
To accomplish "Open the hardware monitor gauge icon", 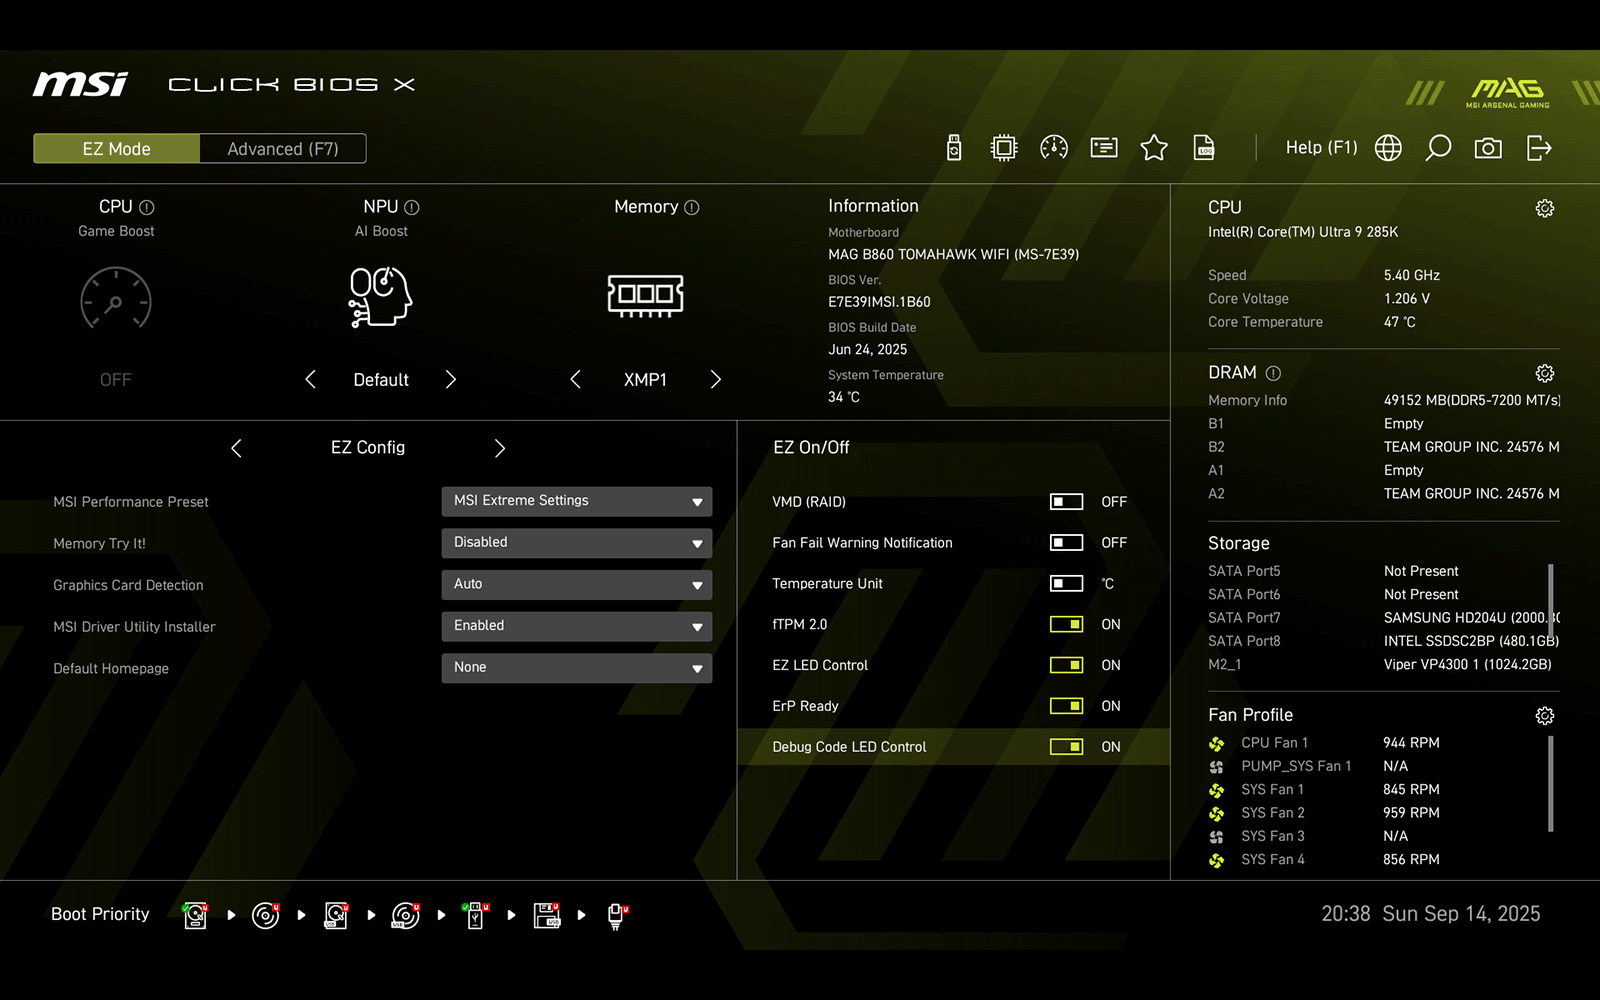I will coord(1054,148).
